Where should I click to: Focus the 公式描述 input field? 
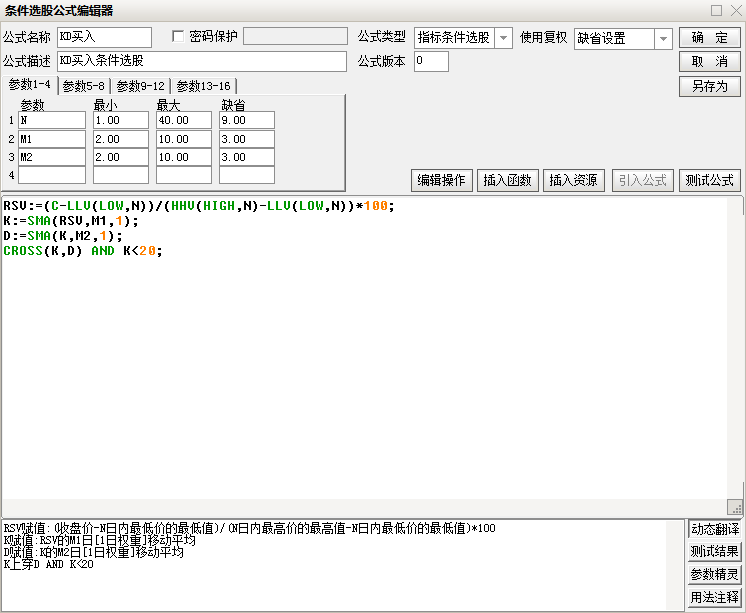(202, 61)
